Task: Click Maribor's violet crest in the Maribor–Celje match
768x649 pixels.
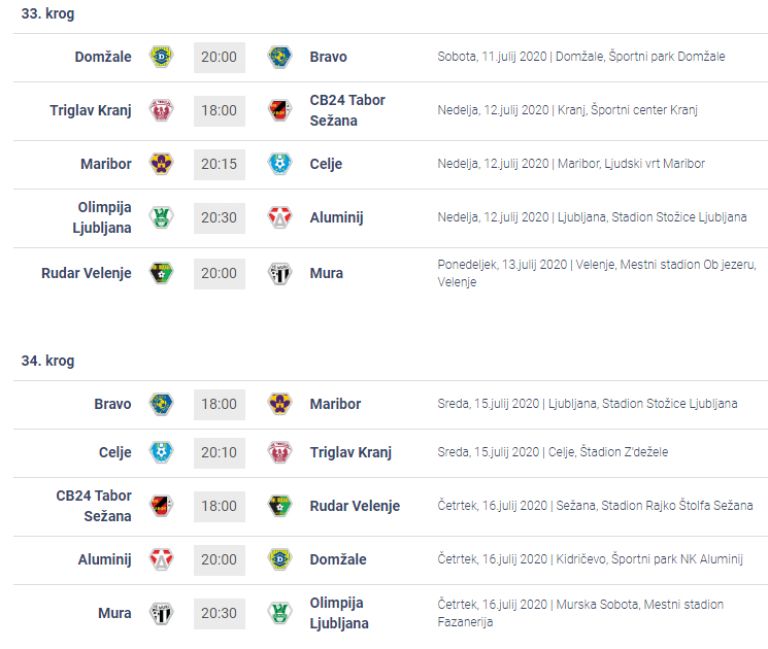Action: point(160,164)
